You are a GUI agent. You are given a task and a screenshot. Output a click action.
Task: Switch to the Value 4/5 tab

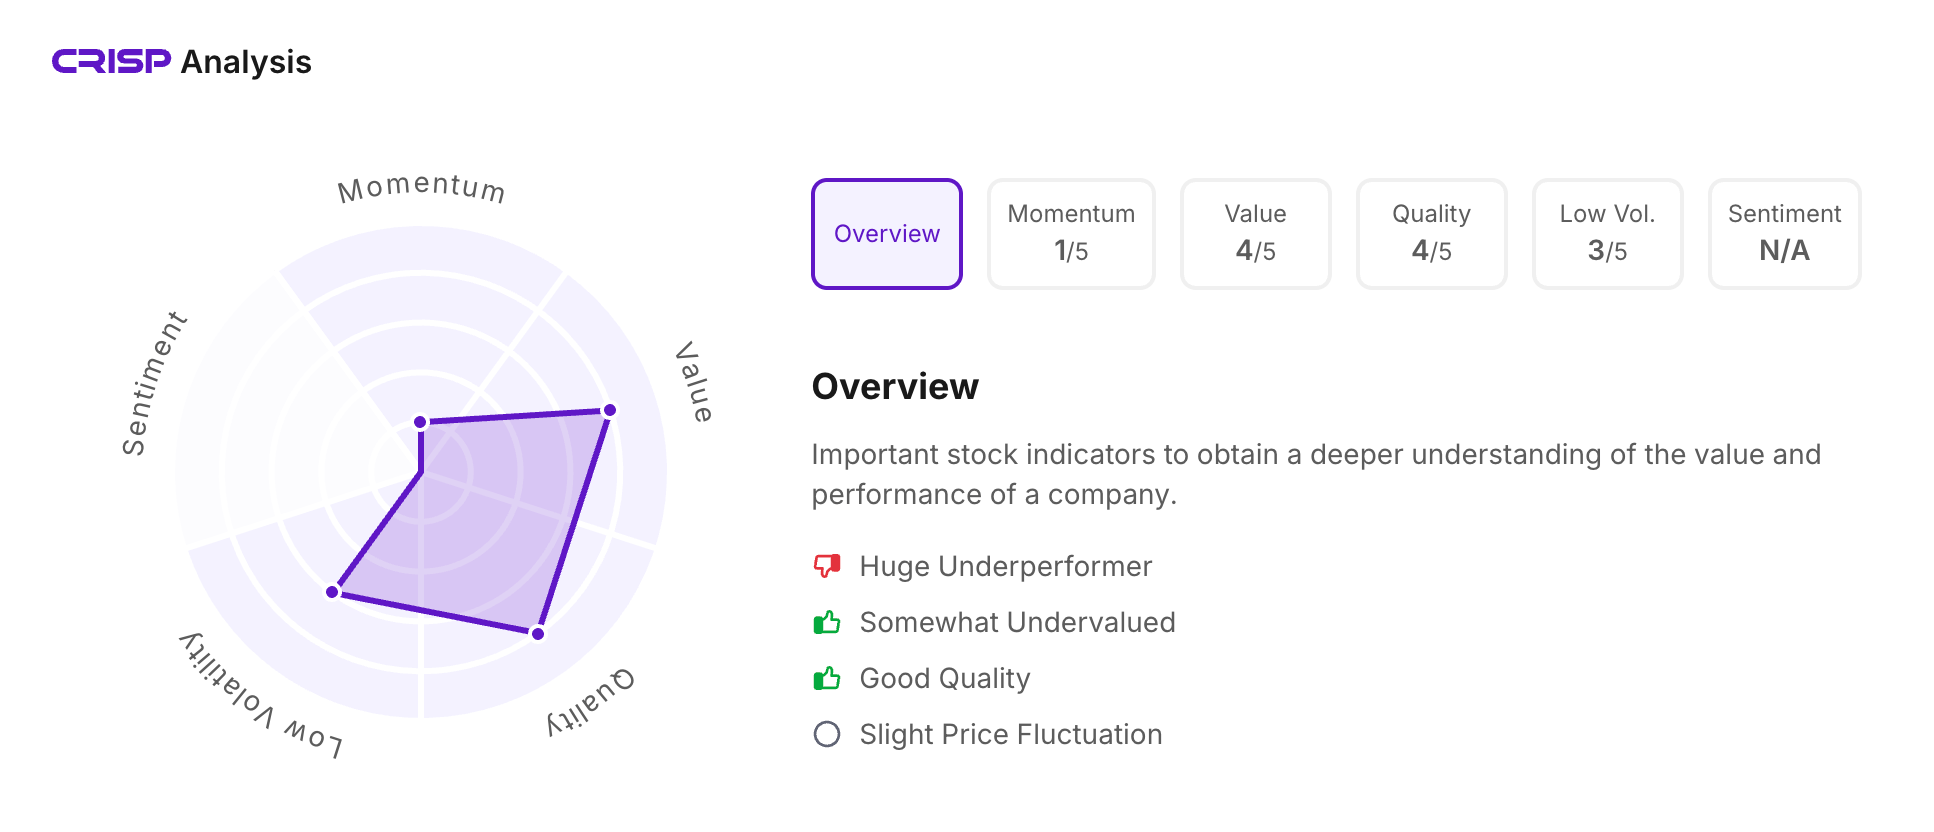click(x=1255, y=234)
